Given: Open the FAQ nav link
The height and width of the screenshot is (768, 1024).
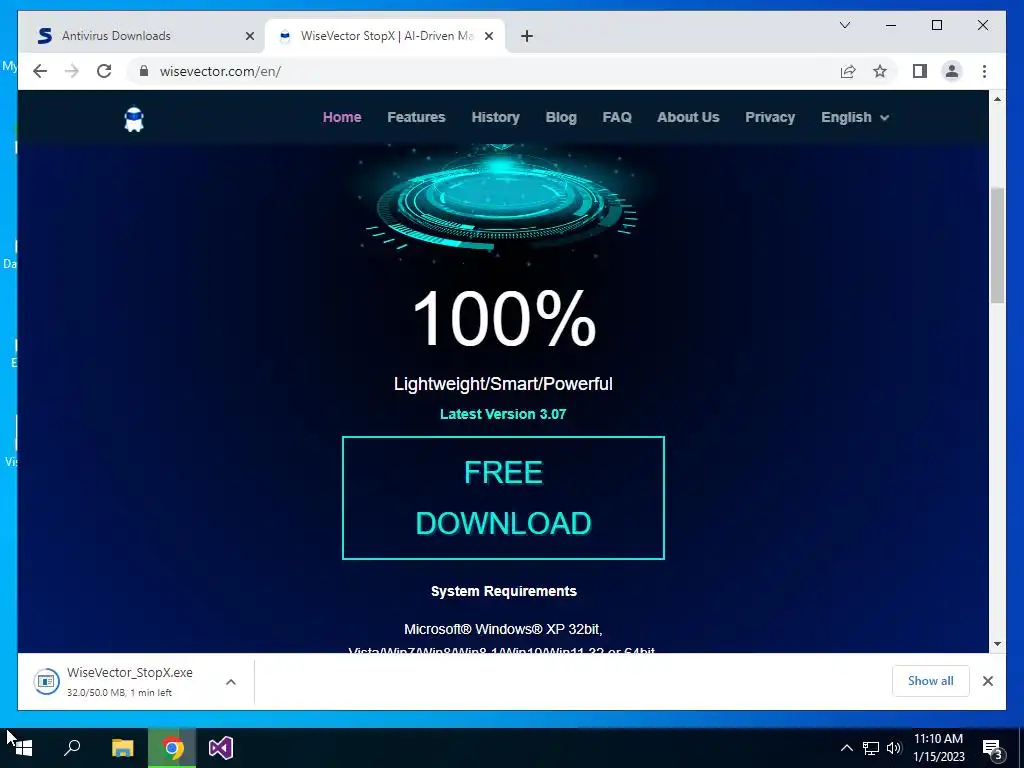Looking at the screenshot, I should [x=617, y=117].
